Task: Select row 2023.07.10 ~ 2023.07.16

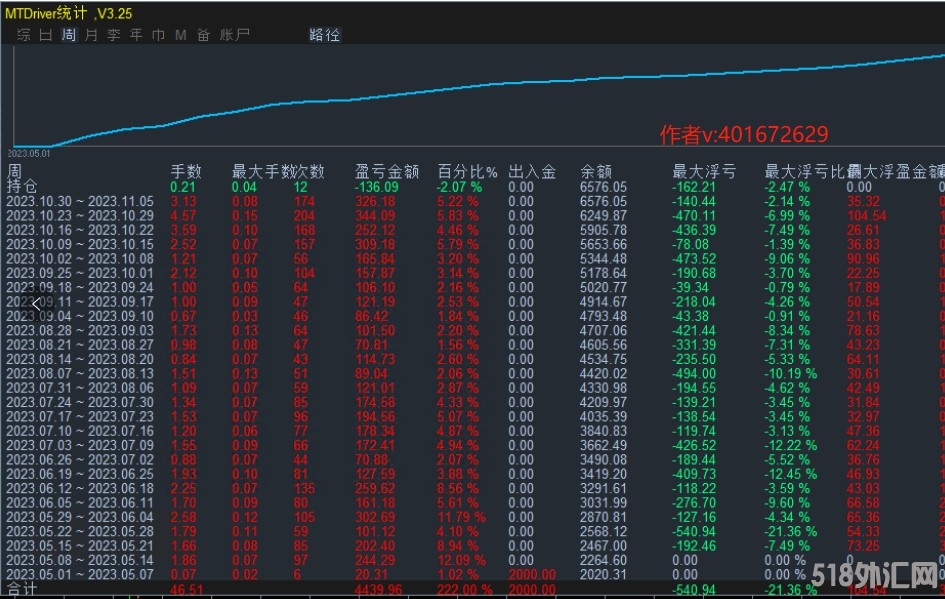Action: point(80,431)
